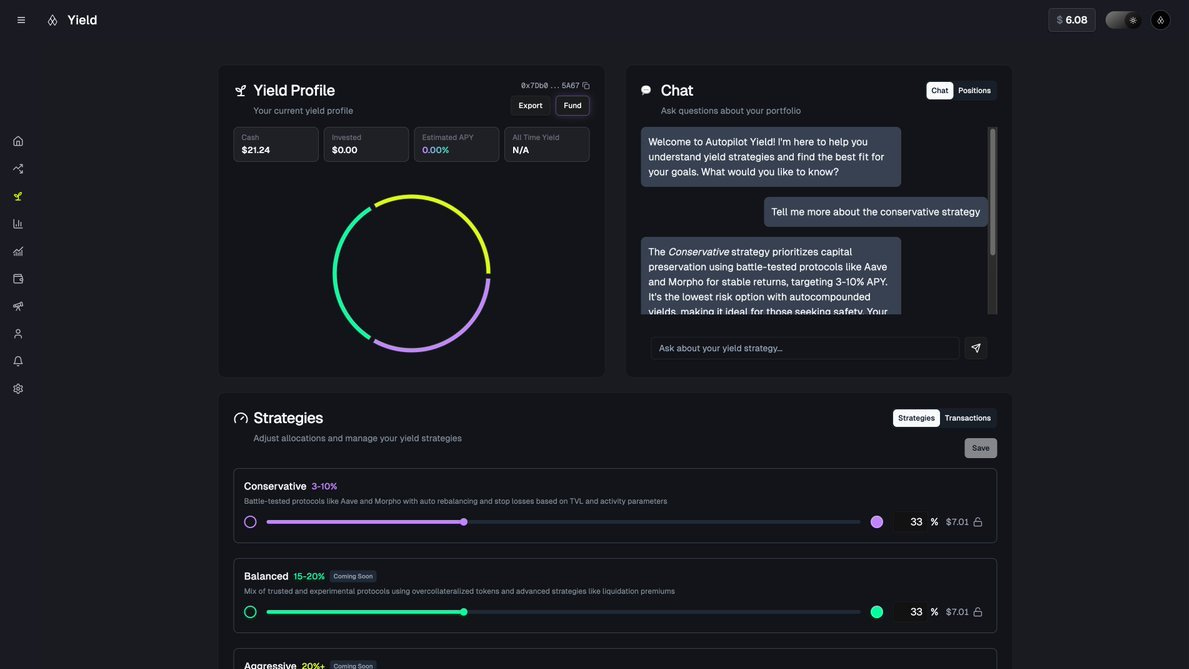
Task: Click the Conservative 3-10% strategy title
Action: [290, 486]
